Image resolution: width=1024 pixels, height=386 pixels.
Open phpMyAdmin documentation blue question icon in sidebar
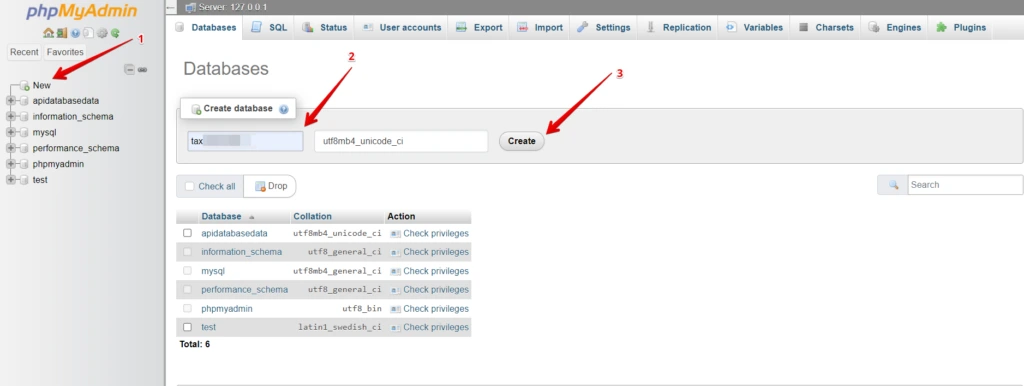pyautogui.click(x=75, y=33)
